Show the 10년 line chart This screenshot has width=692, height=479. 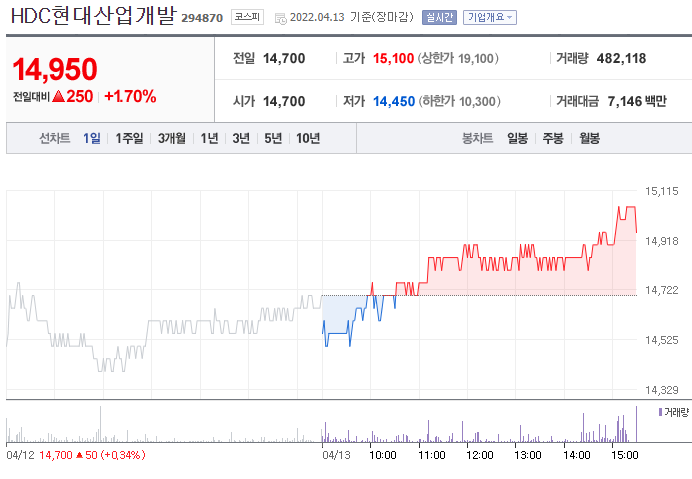click(308, 138)
